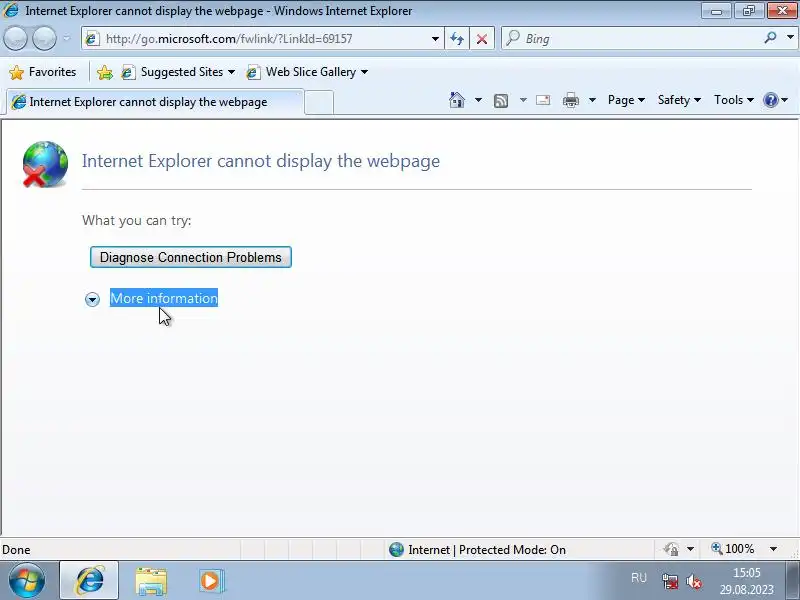800x600 pixels.
Task: Click the More information link
Action: tap(164, 298)
